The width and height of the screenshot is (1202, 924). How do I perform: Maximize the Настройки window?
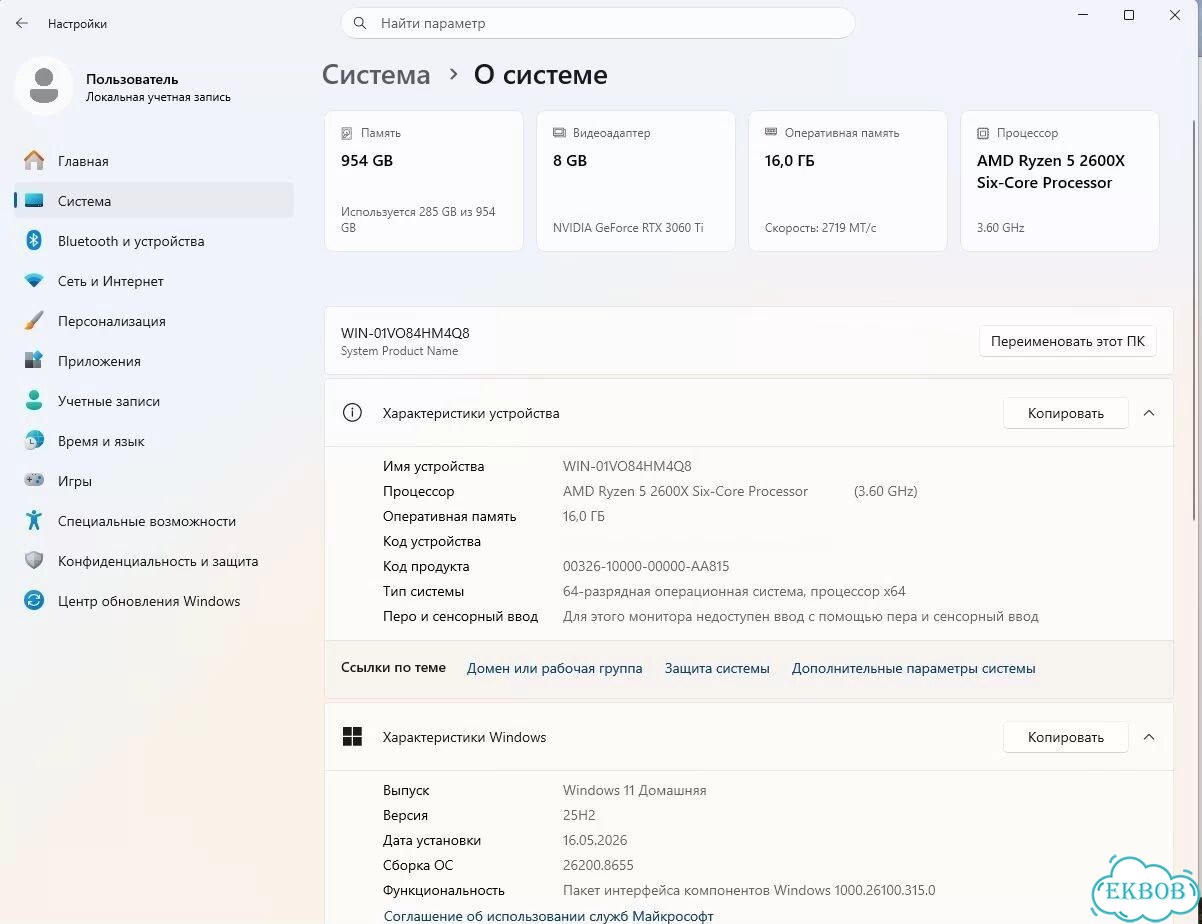click(1129, 15)
